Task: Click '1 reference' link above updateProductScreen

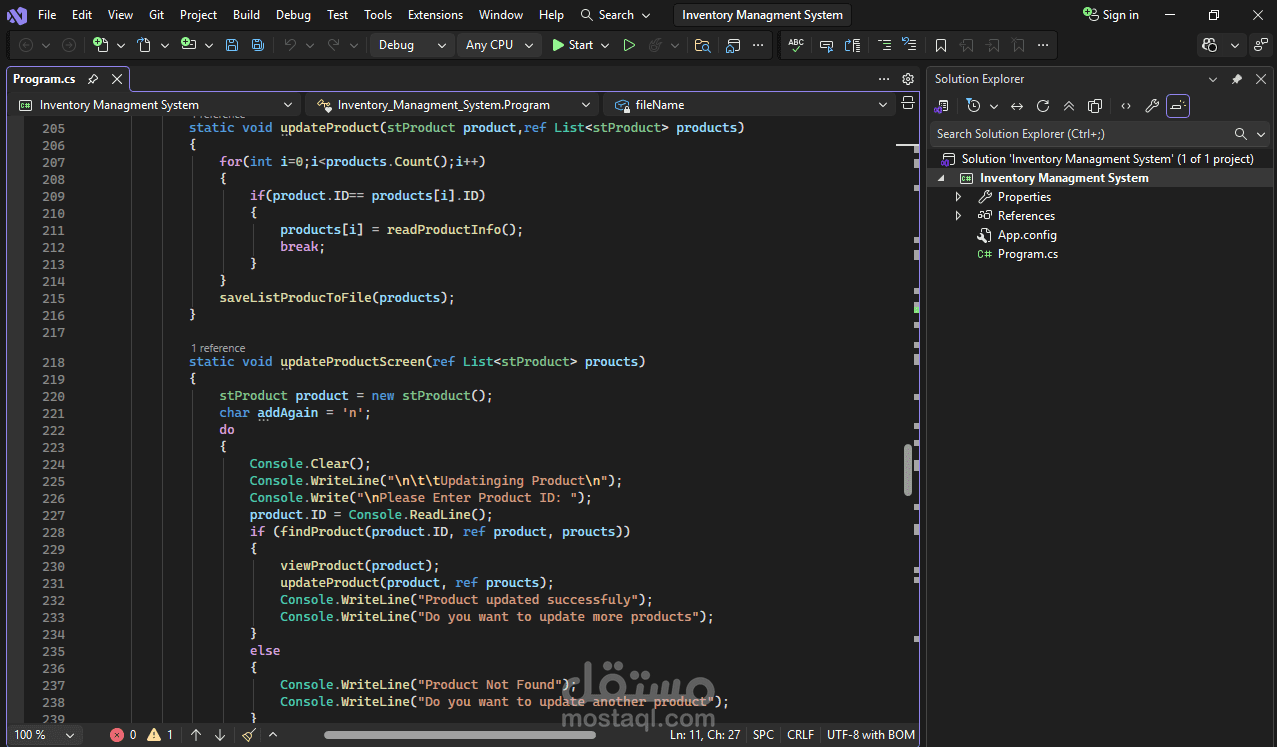Action: pos(218,348)
